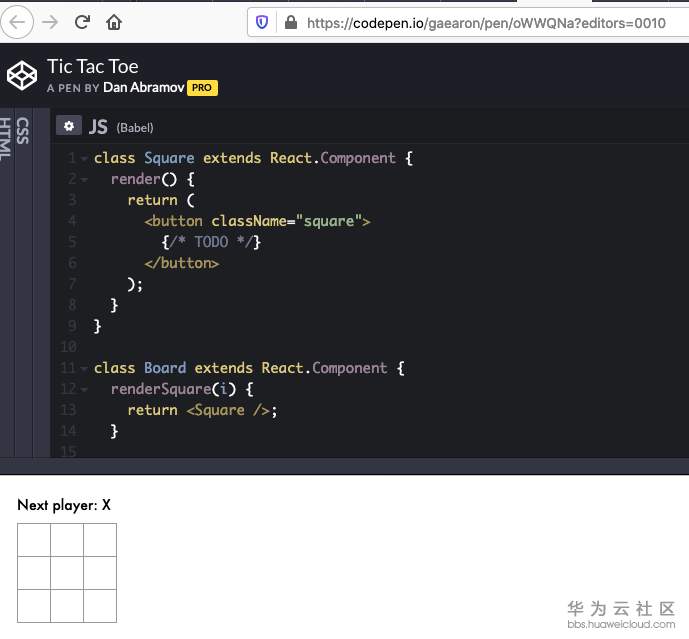Click the middle-left tic tac toe square
The height and width of the screenshot is (639, 689).
(x=34, y=573)
